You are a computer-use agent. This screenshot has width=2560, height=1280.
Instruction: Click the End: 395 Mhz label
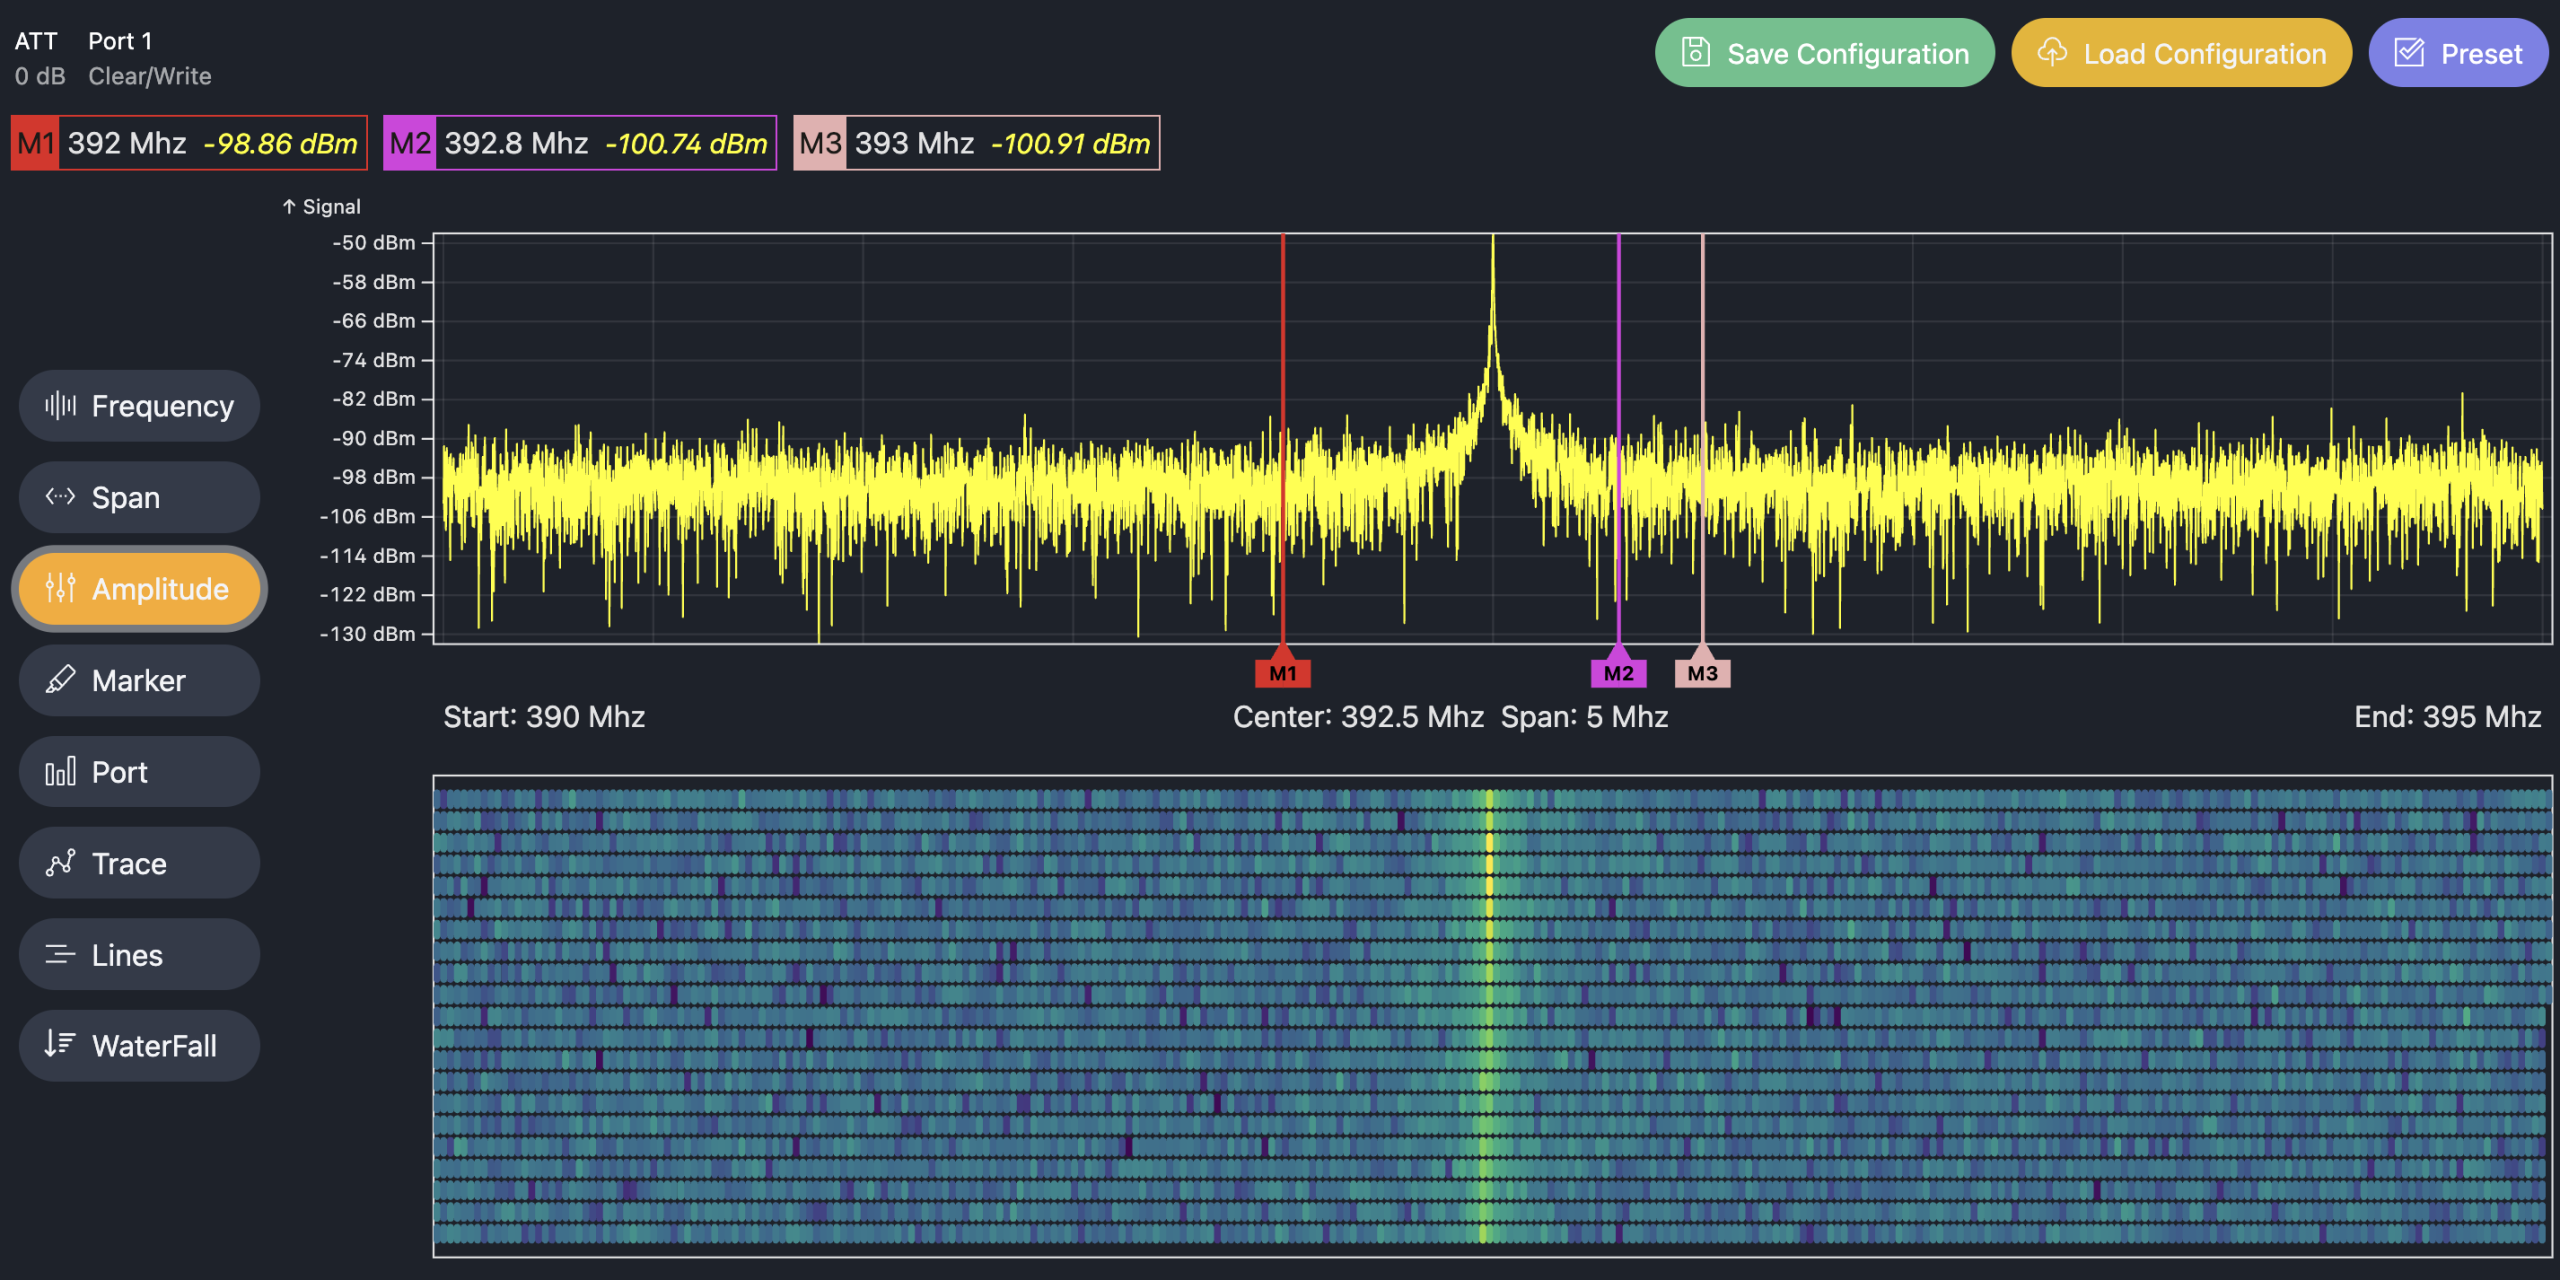(2447, 717)
